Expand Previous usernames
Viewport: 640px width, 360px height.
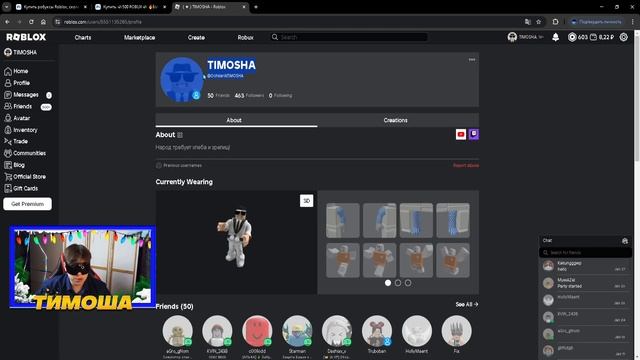(x=179, y=166)
